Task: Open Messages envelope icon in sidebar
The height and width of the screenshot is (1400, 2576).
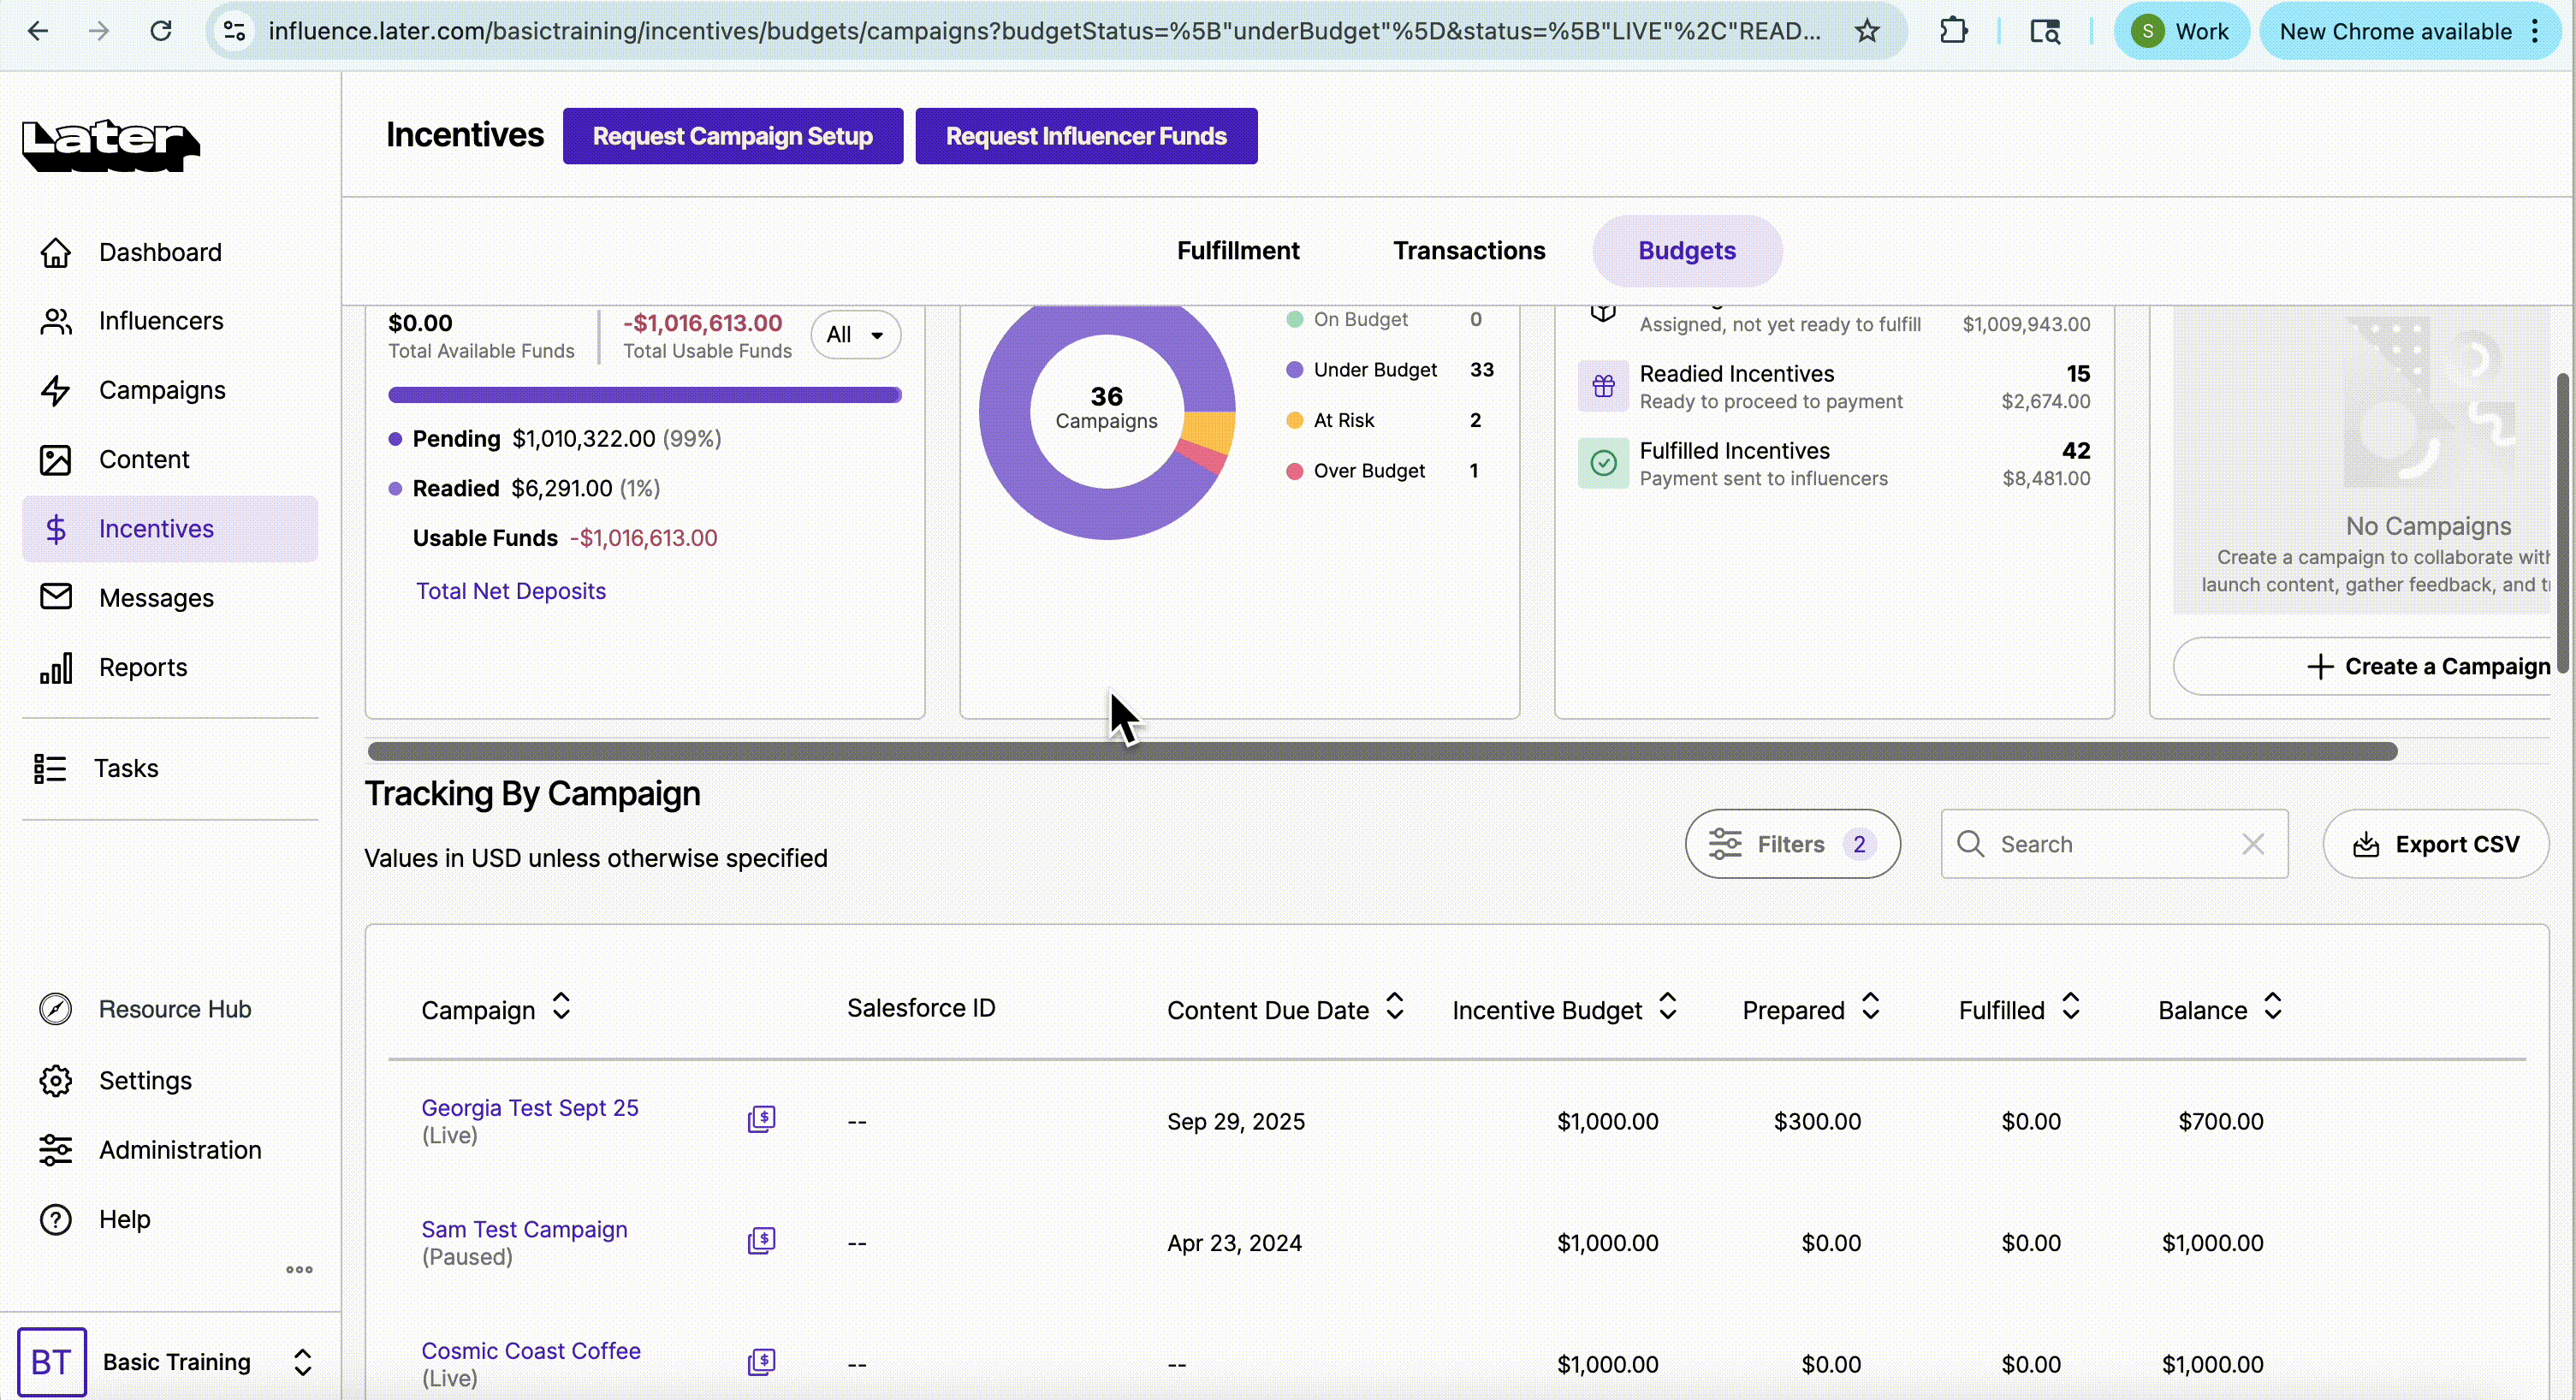Action: click(56, 597)
